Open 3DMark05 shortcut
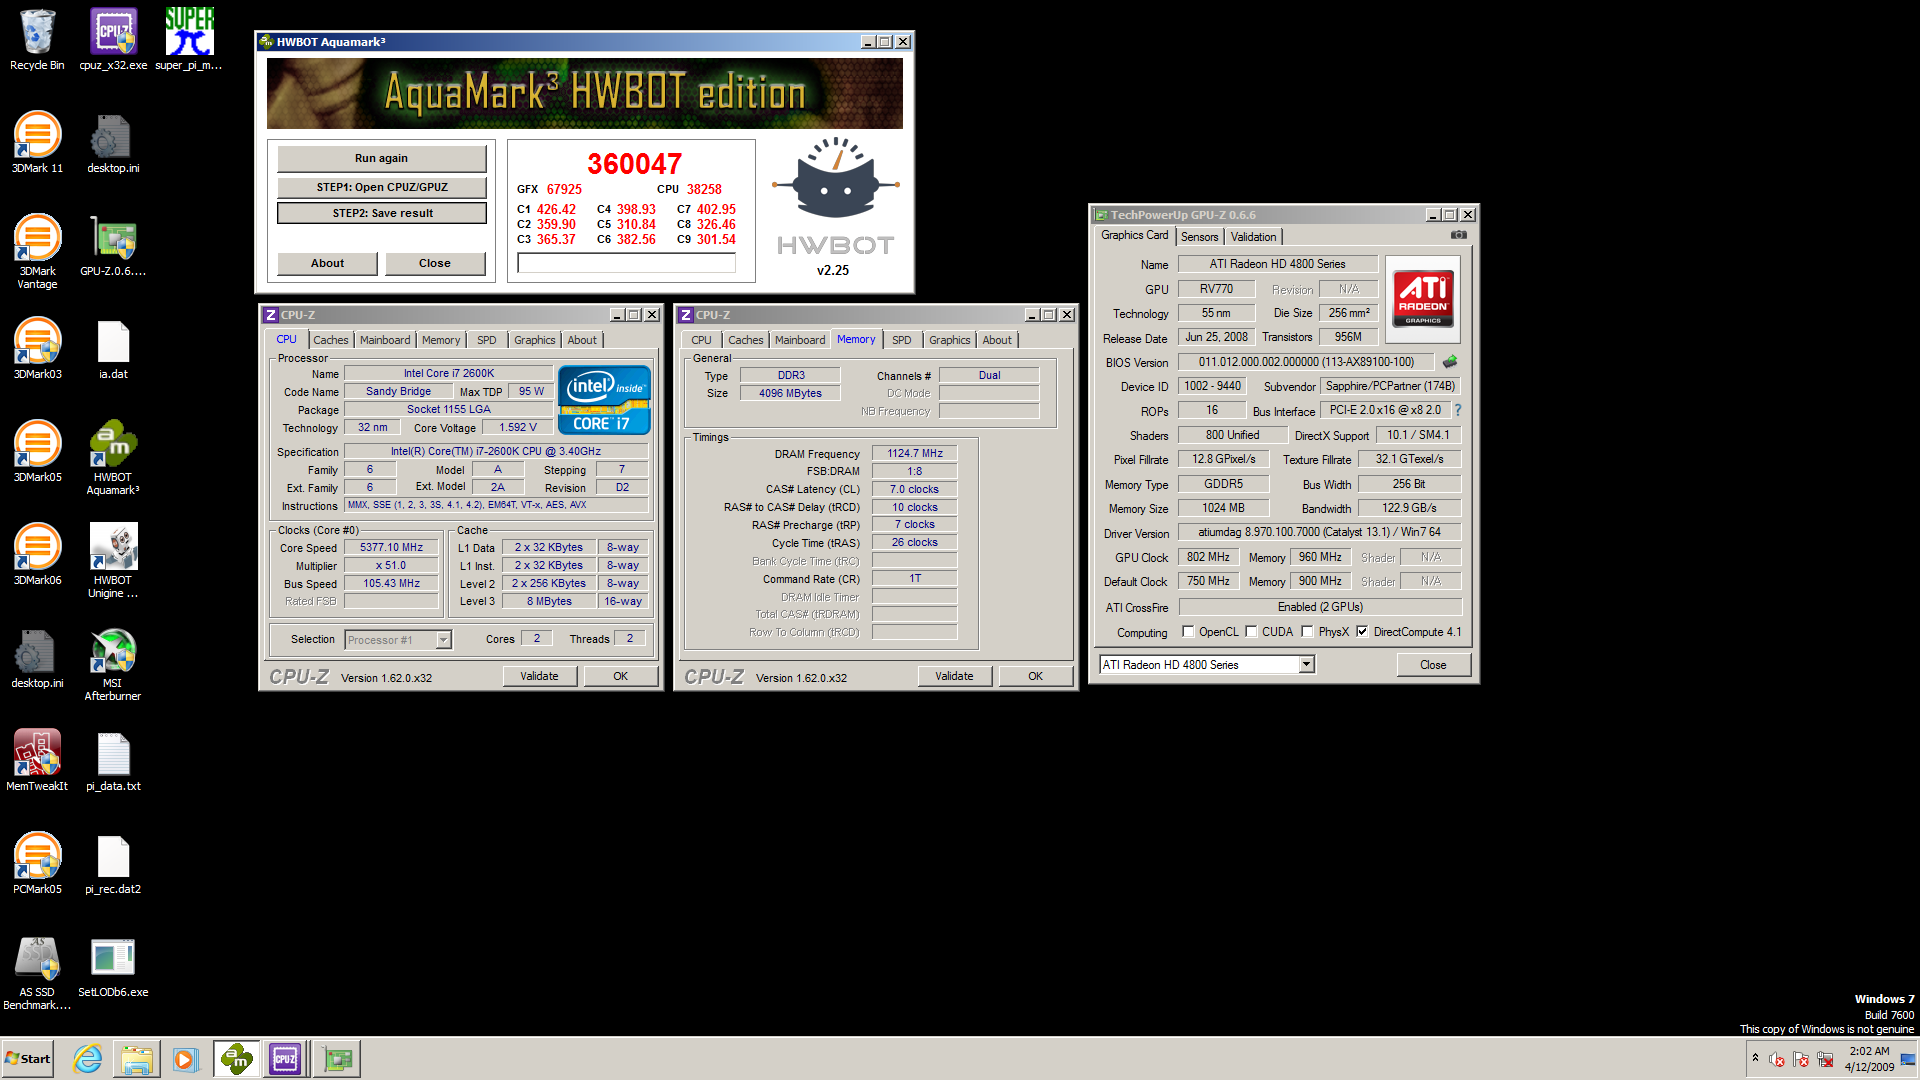Image resolution: width=1920 pixels, height=1080 pixels. click(x=37, y=452)
